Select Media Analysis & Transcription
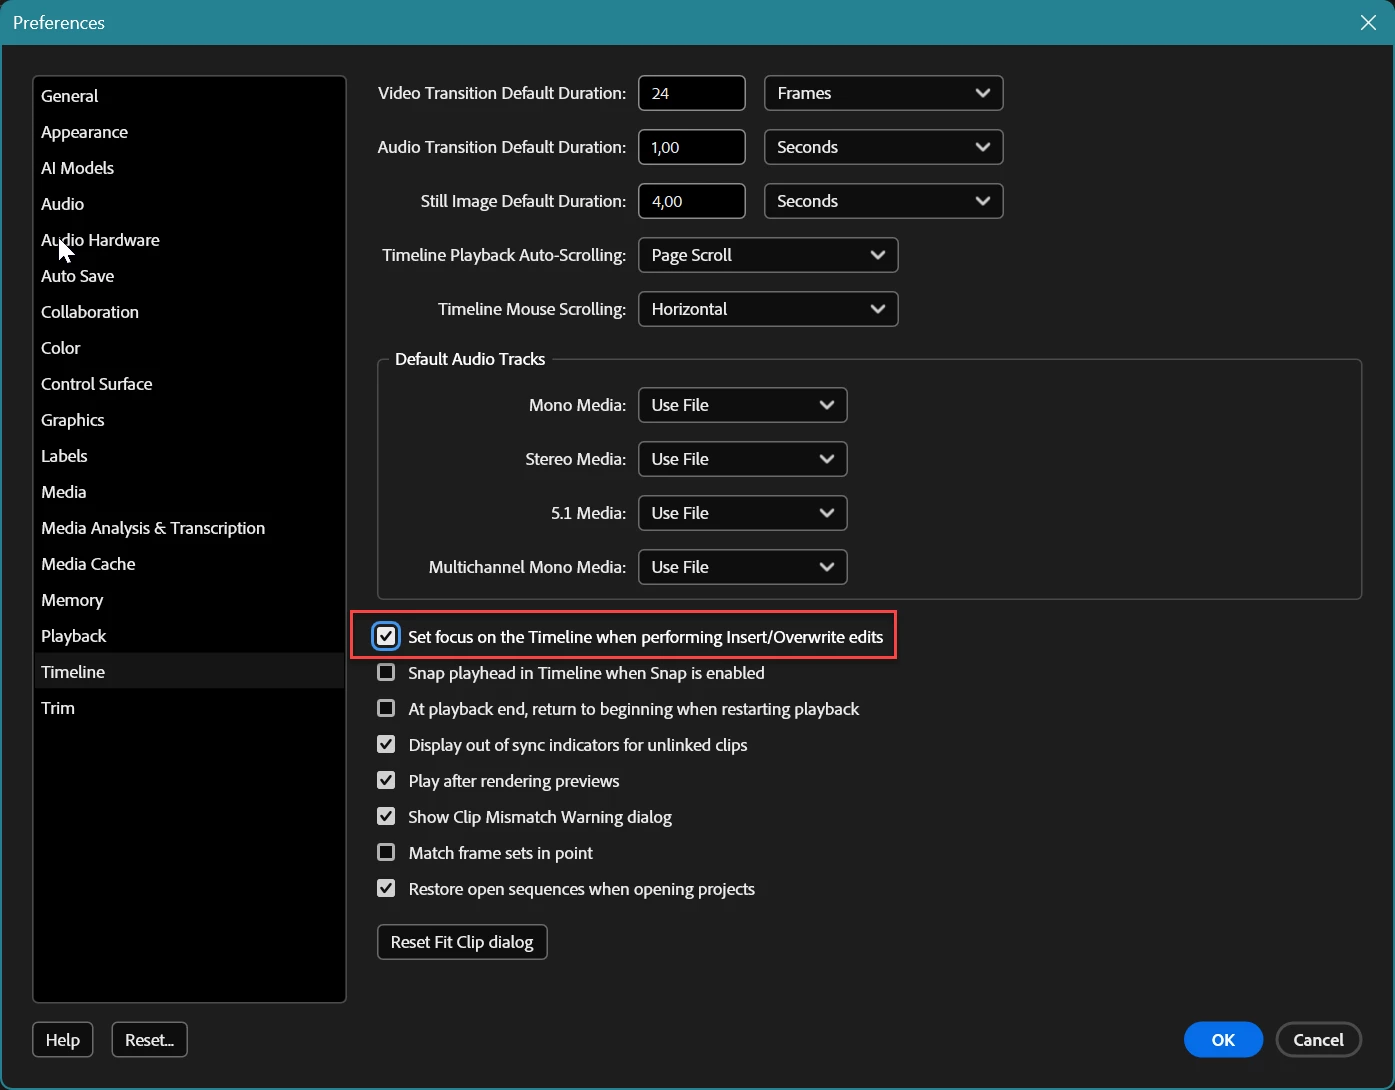The image size is (1395, 1090). pos(189,528)
